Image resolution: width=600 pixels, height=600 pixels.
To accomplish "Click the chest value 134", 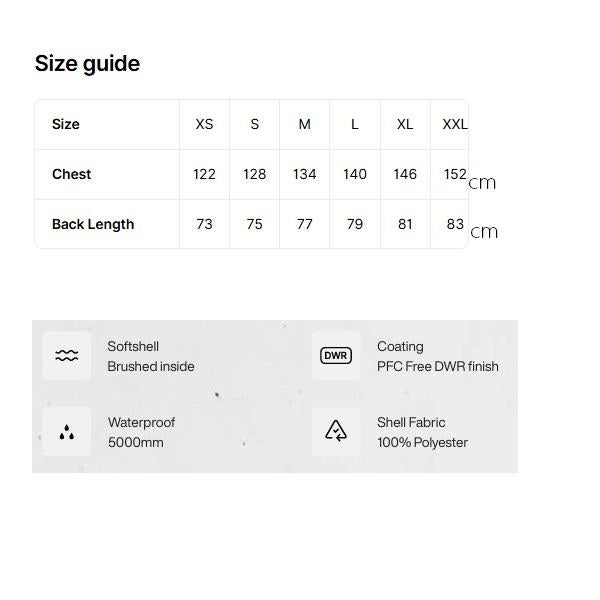I will pyautogui.click(x=305, y=174).
